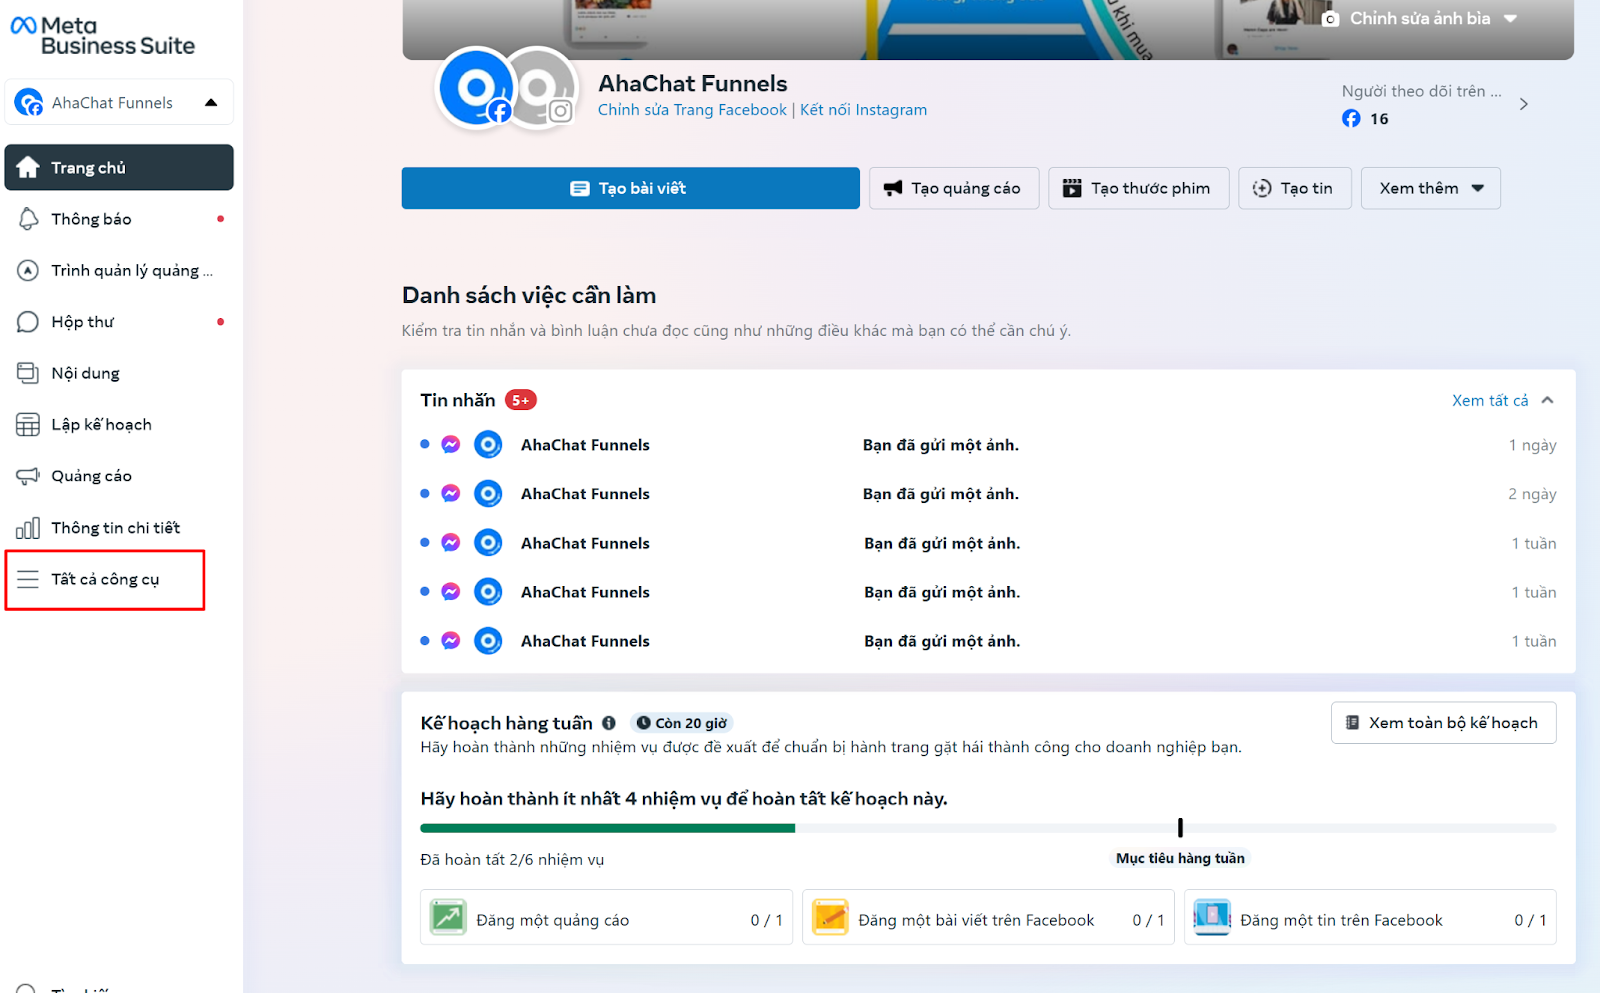The image size is (1600, 993).
Task: Open Chỉnh sửa Trang Facebook link
Action: pos(692,110)
